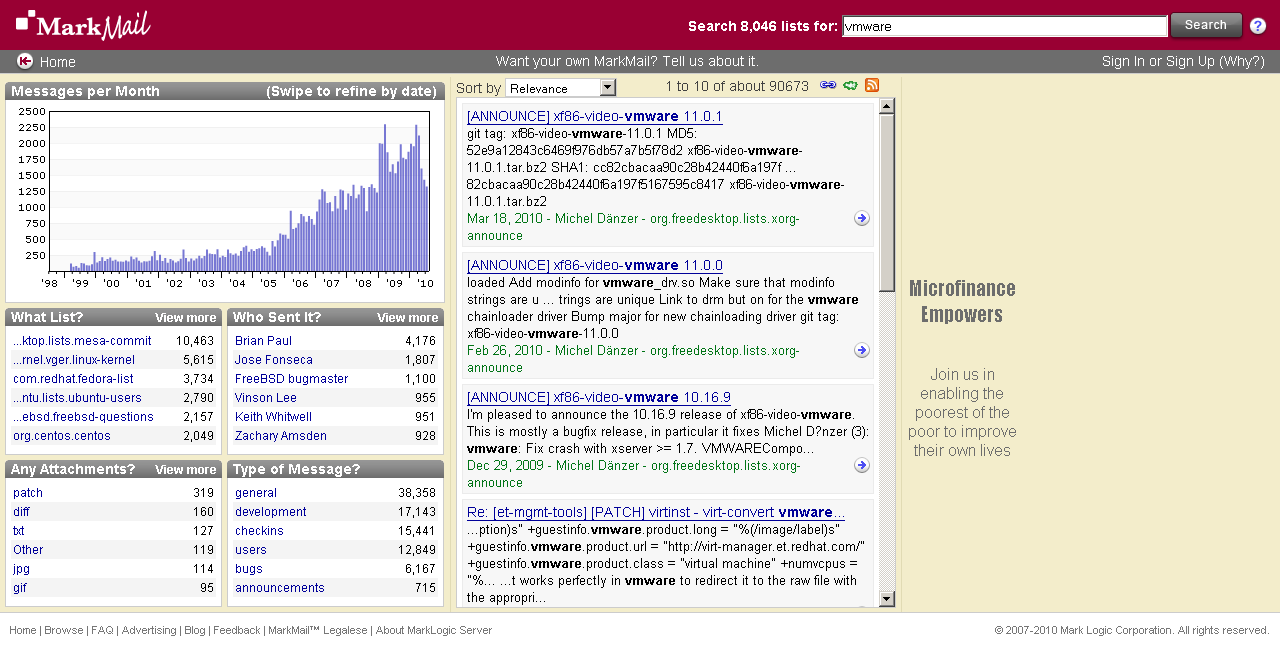Expand View more in What List panel
Screen dimensions: 1280x647
tap(186, 318)
